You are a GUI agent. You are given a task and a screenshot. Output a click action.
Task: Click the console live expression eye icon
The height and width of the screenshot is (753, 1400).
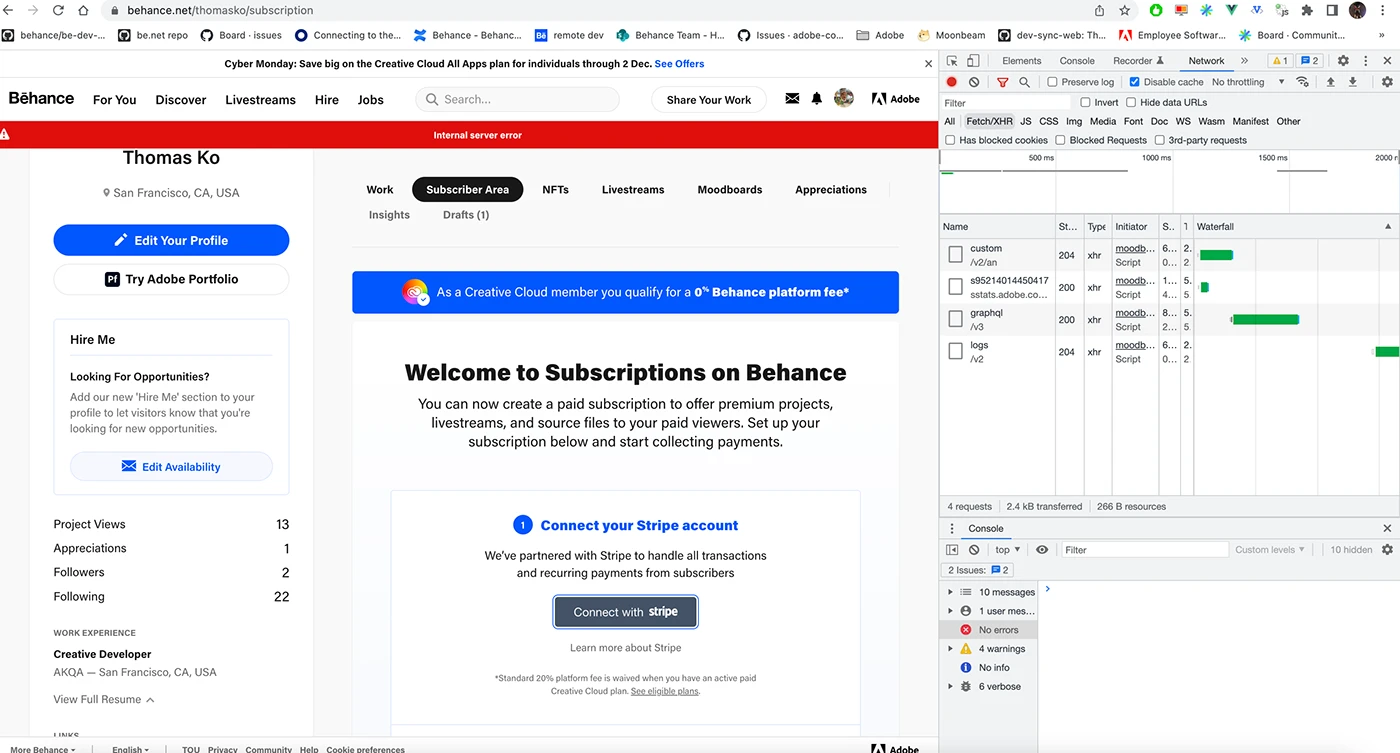[x=1042, y=550]
